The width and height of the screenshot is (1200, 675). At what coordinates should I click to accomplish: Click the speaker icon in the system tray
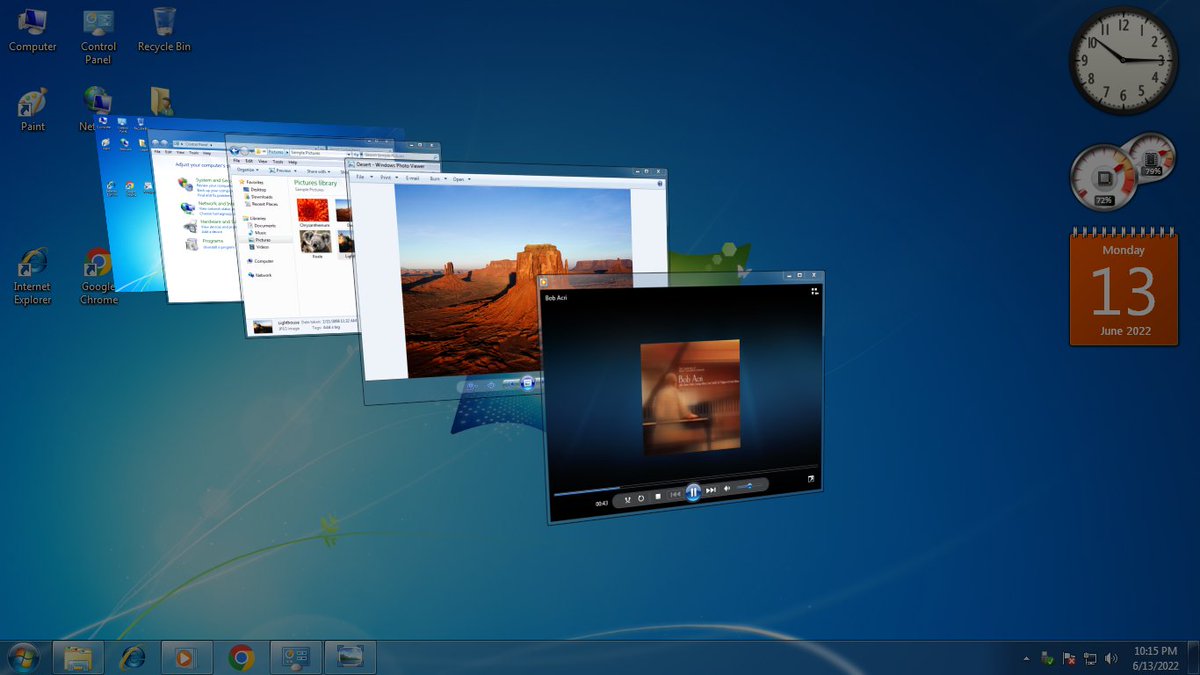coord(1110,658)
